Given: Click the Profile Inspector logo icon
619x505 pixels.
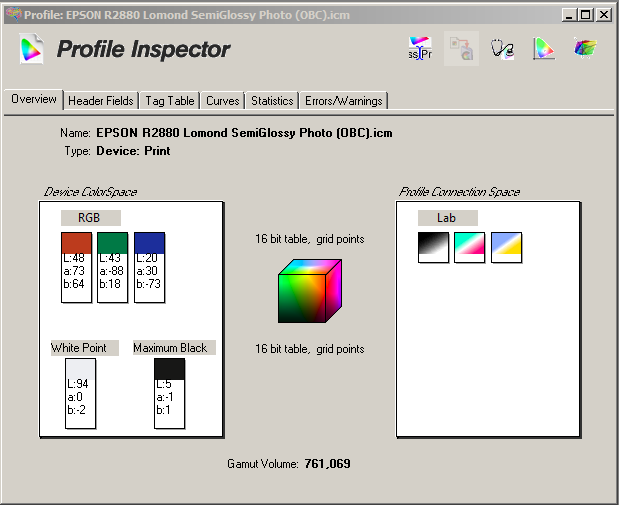Looking at the screenshot, I should click(x=32, y=49).
